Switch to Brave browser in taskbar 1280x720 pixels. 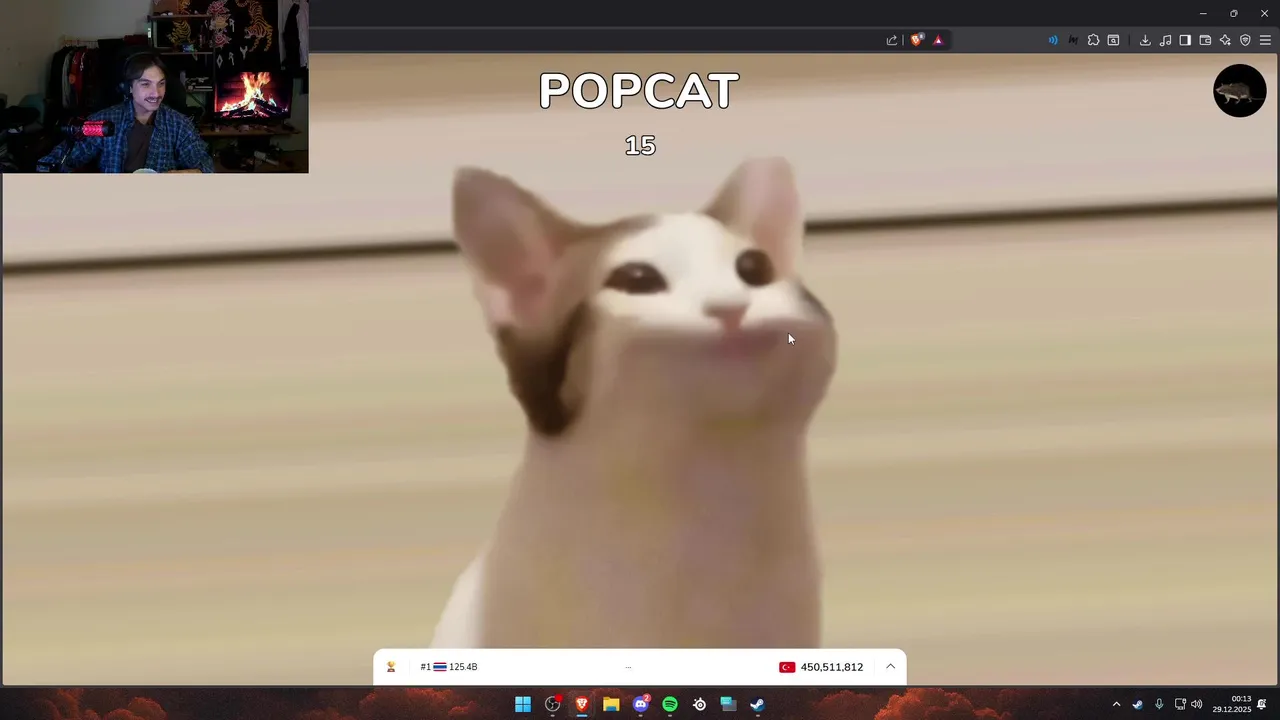[581, 704]
